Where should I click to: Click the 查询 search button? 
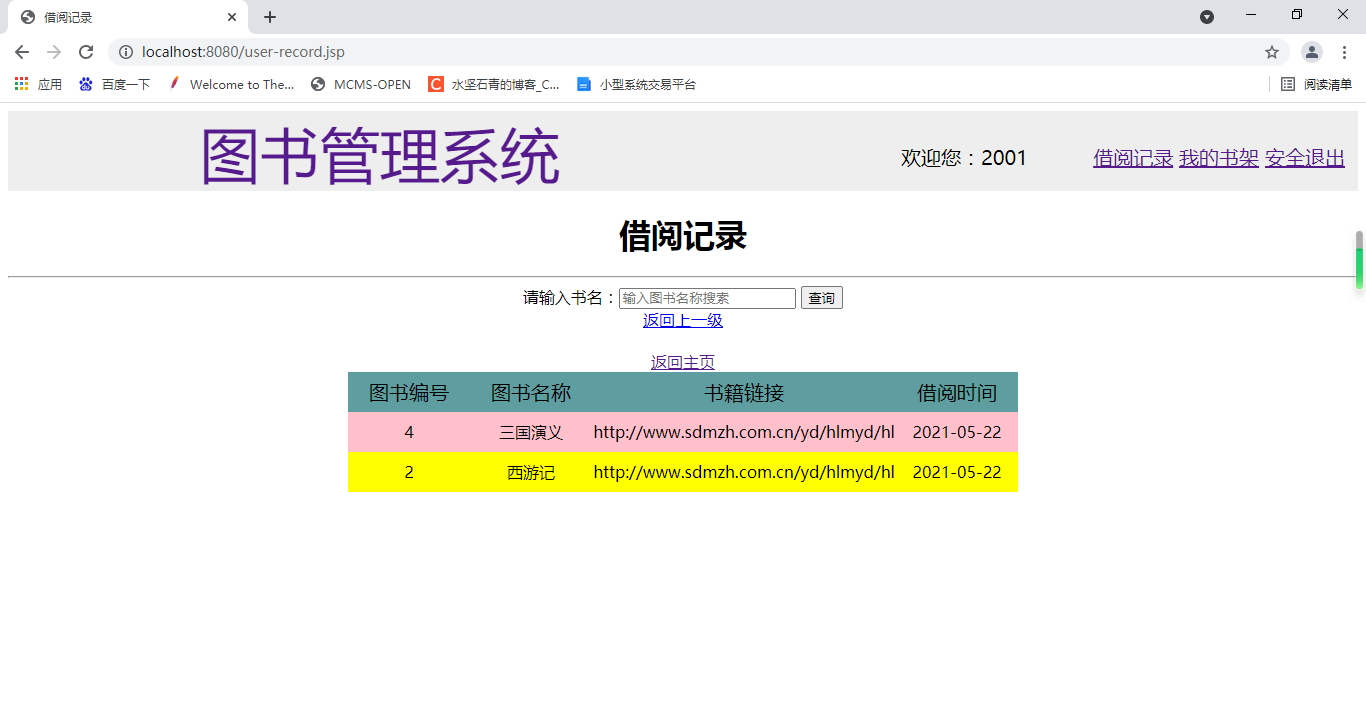pos(821,297)
